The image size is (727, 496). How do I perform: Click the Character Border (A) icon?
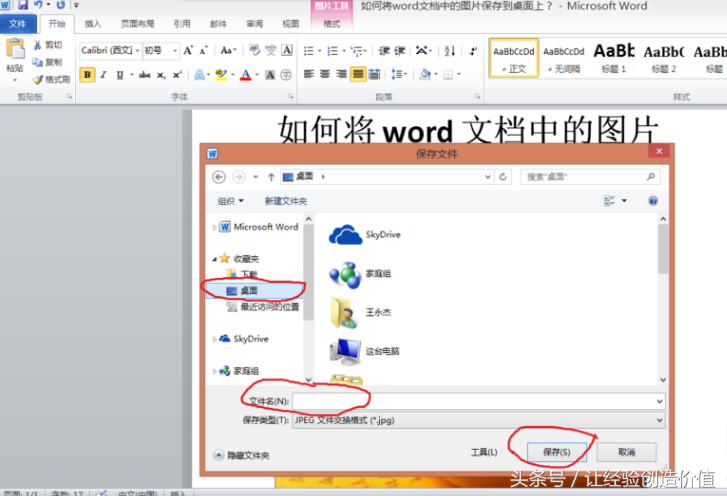(x=287, y=50)
